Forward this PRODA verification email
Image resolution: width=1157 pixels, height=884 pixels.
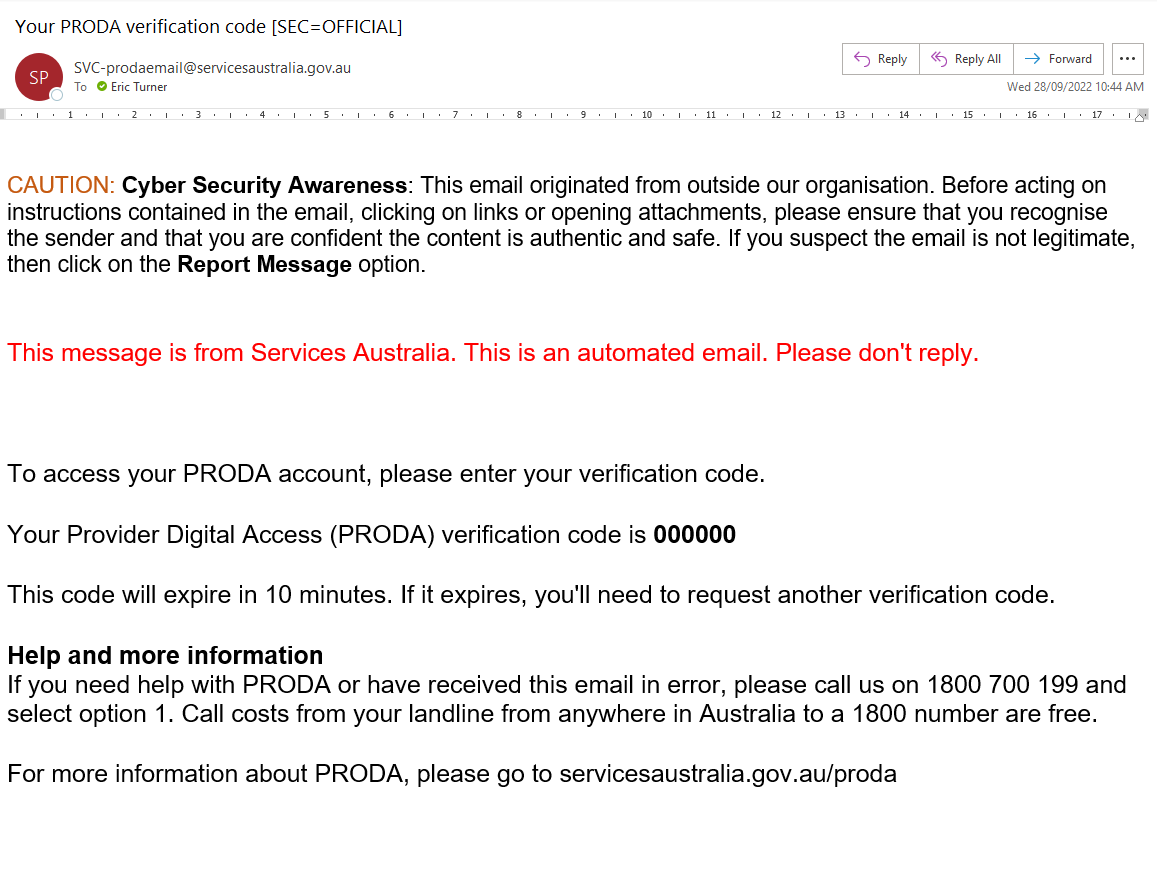[x=1059, y=59]
